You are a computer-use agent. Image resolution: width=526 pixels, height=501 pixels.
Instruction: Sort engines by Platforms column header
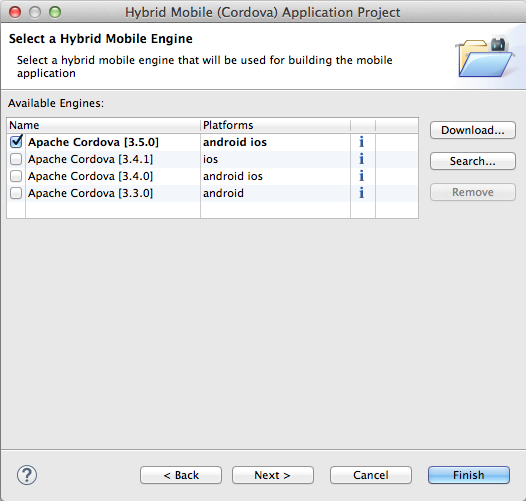[x=275, y=125]
